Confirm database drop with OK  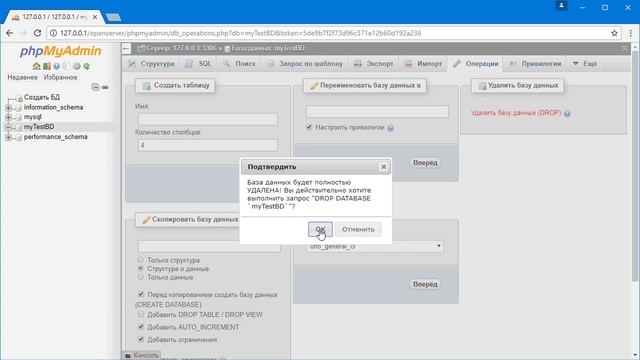point(320,229)
